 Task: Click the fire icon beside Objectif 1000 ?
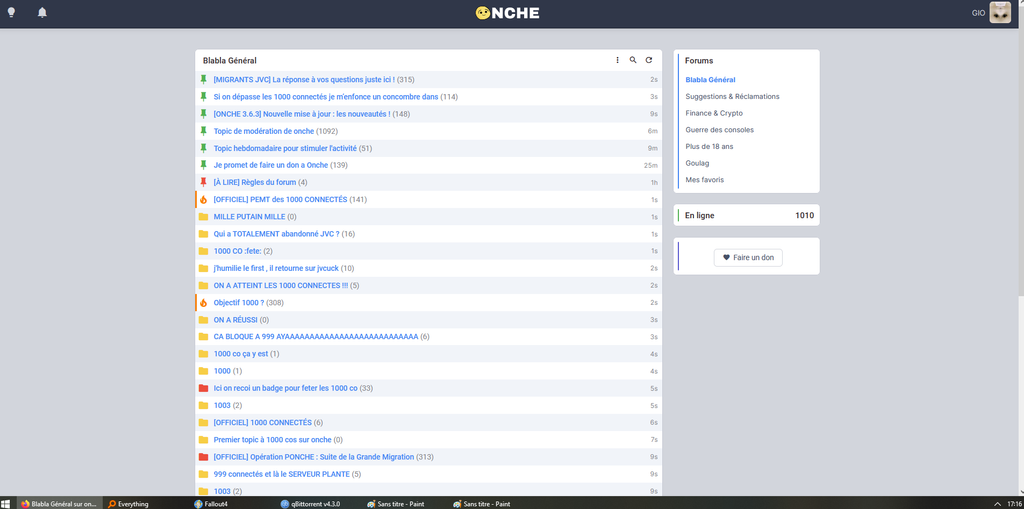tap(203, 303)
